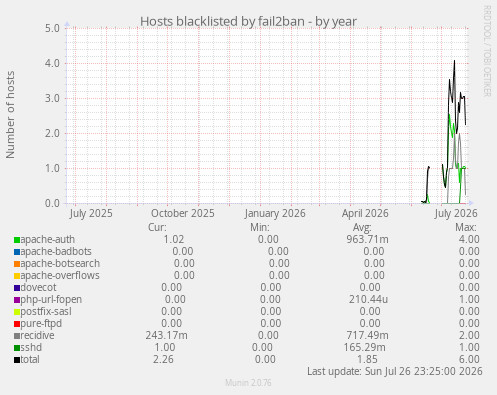The image size is (497, 395).
Task: Click the 'Cur:' column header
Action: coord(157,227)
